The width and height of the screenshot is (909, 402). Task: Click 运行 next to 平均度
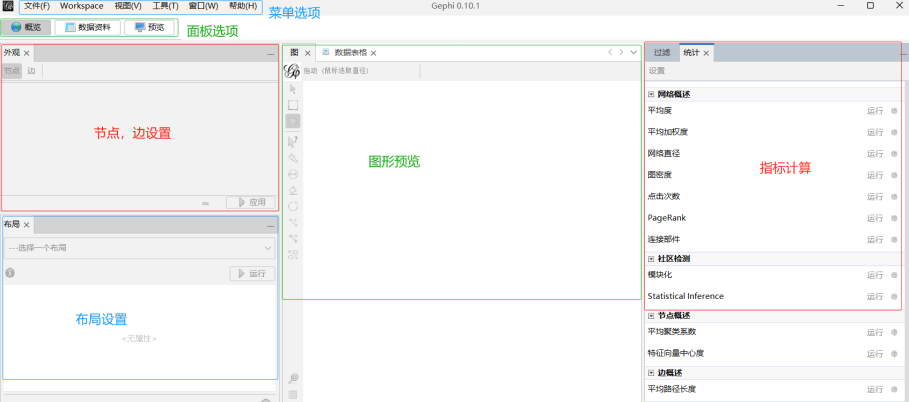(x=874, y=111)
